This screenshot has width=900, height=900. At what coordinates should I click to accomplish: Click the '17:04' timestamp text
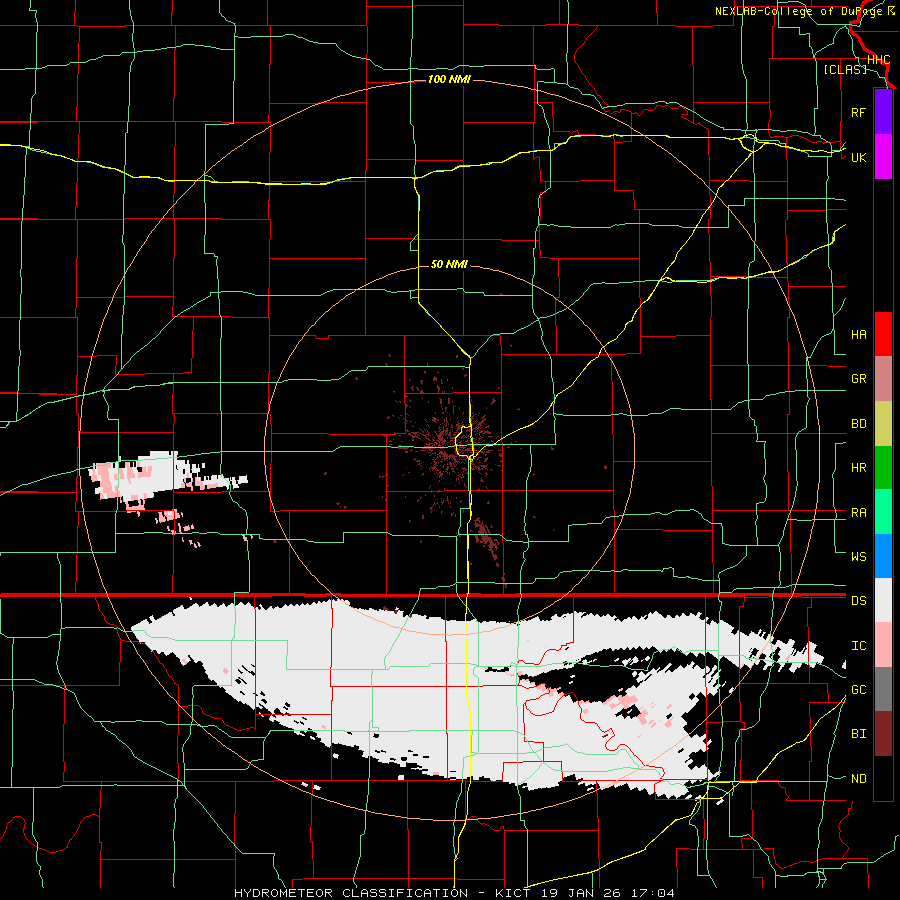[655, 893]
